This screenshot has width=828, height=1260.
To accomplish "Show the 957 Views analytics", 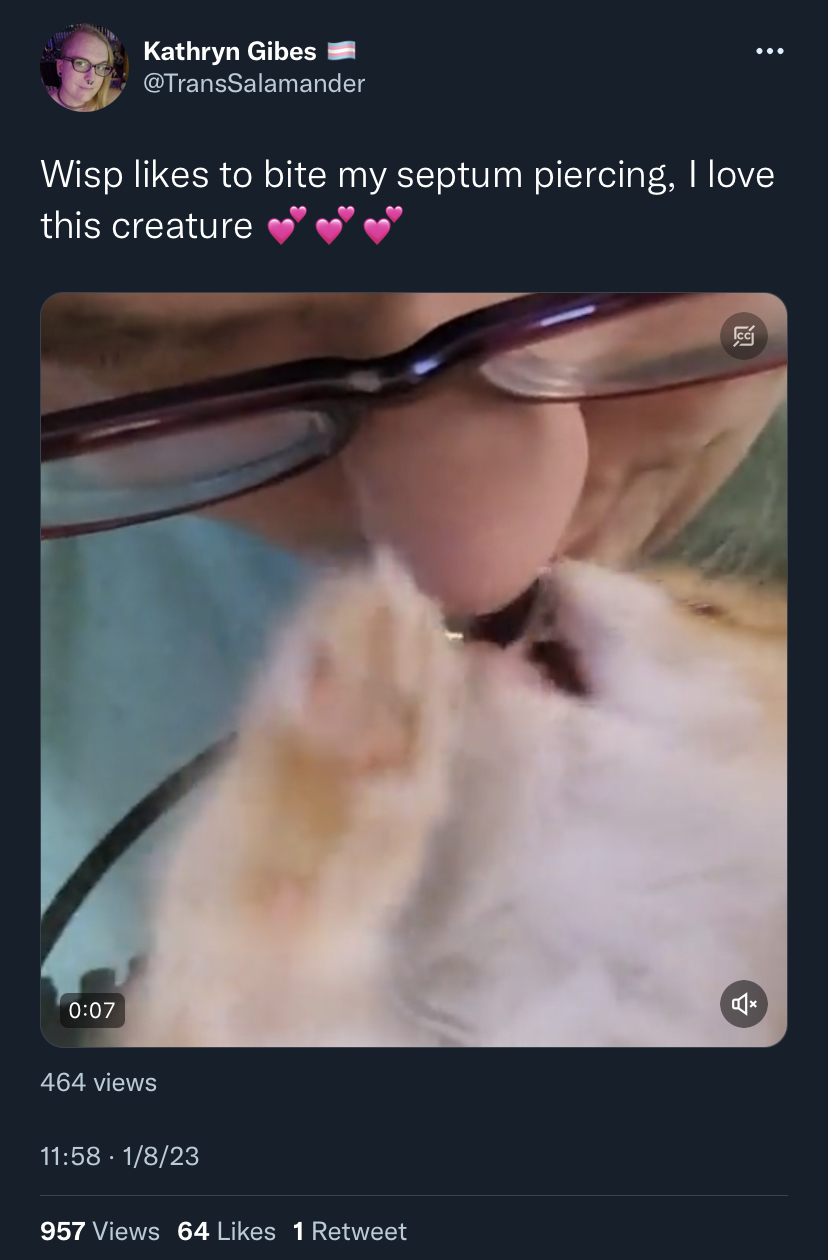I will click(100, 1231).
